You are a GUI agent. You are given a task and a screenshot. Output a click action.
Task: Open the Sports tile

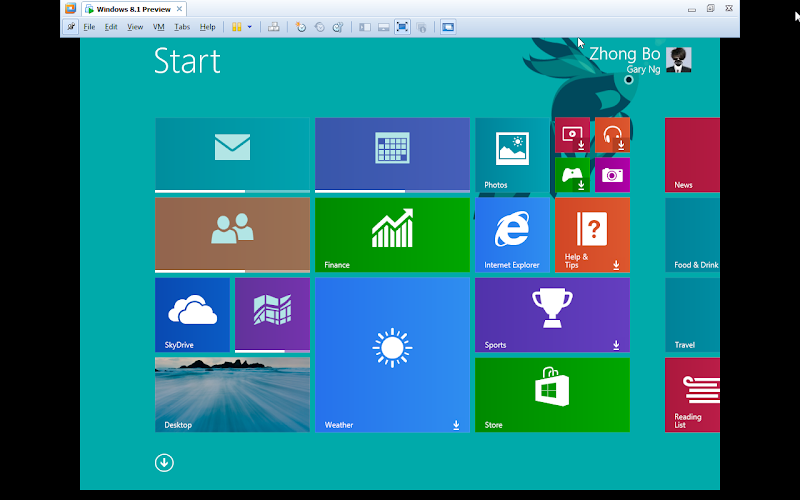[553, 315]
